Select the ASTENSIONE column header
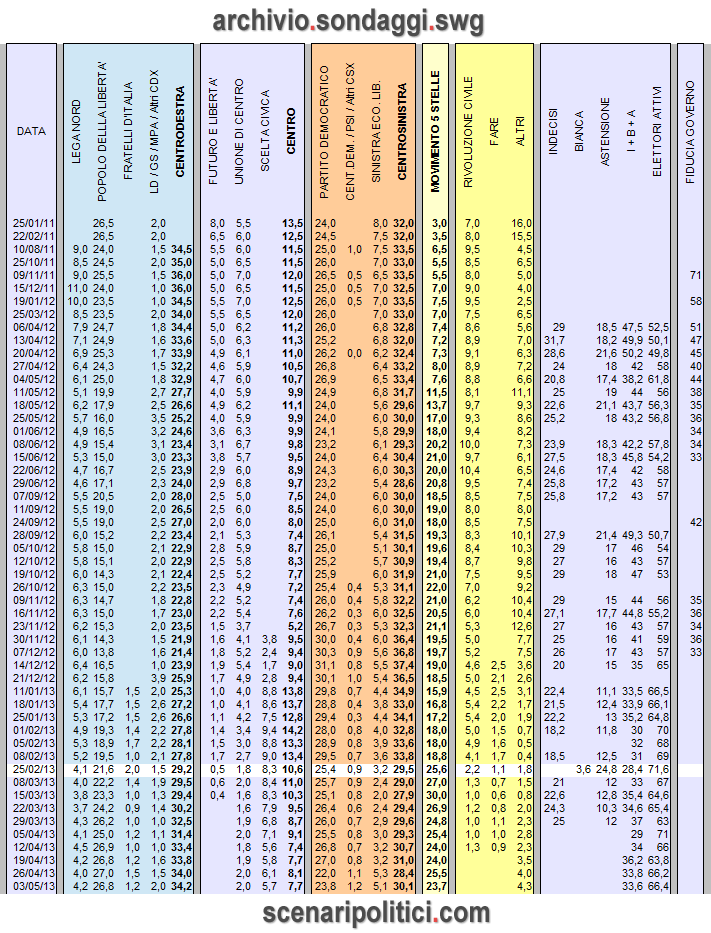 [605, 132]
